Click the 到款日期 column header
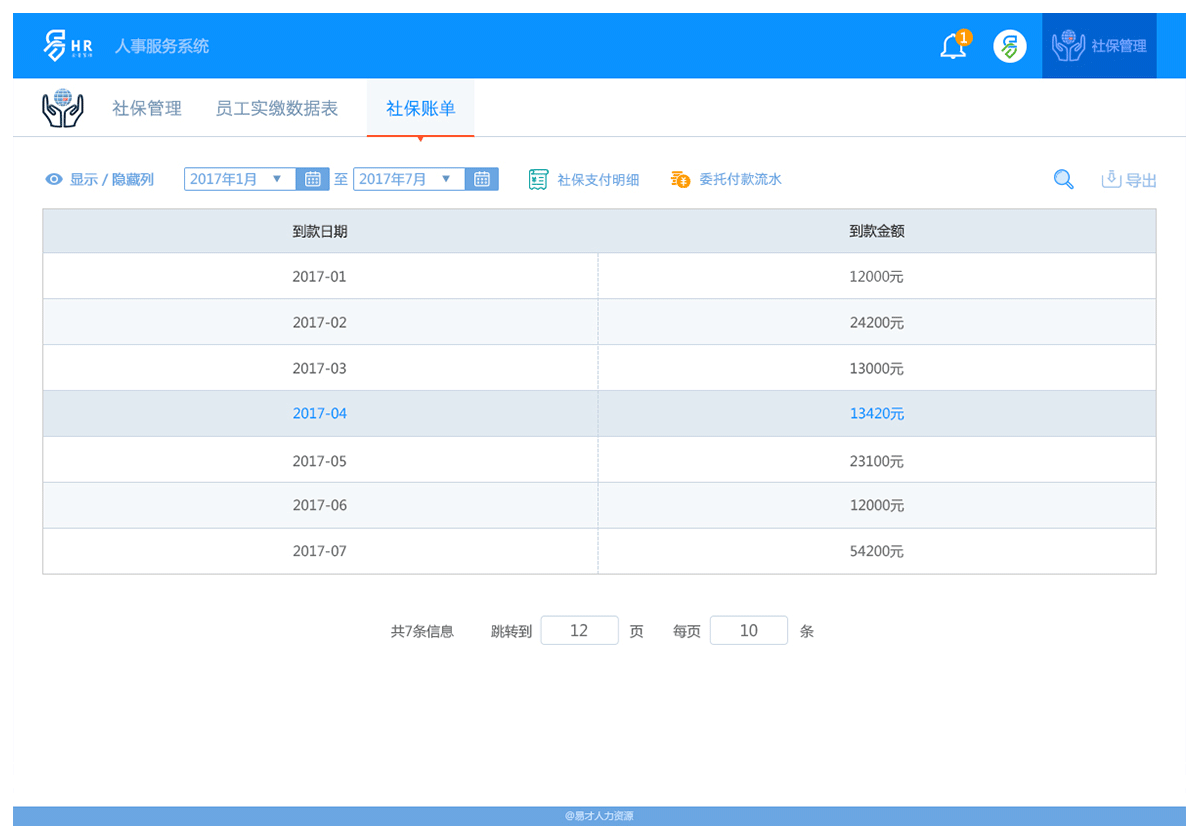Viewport: 1200px width, 840px height. click(320, 231)
